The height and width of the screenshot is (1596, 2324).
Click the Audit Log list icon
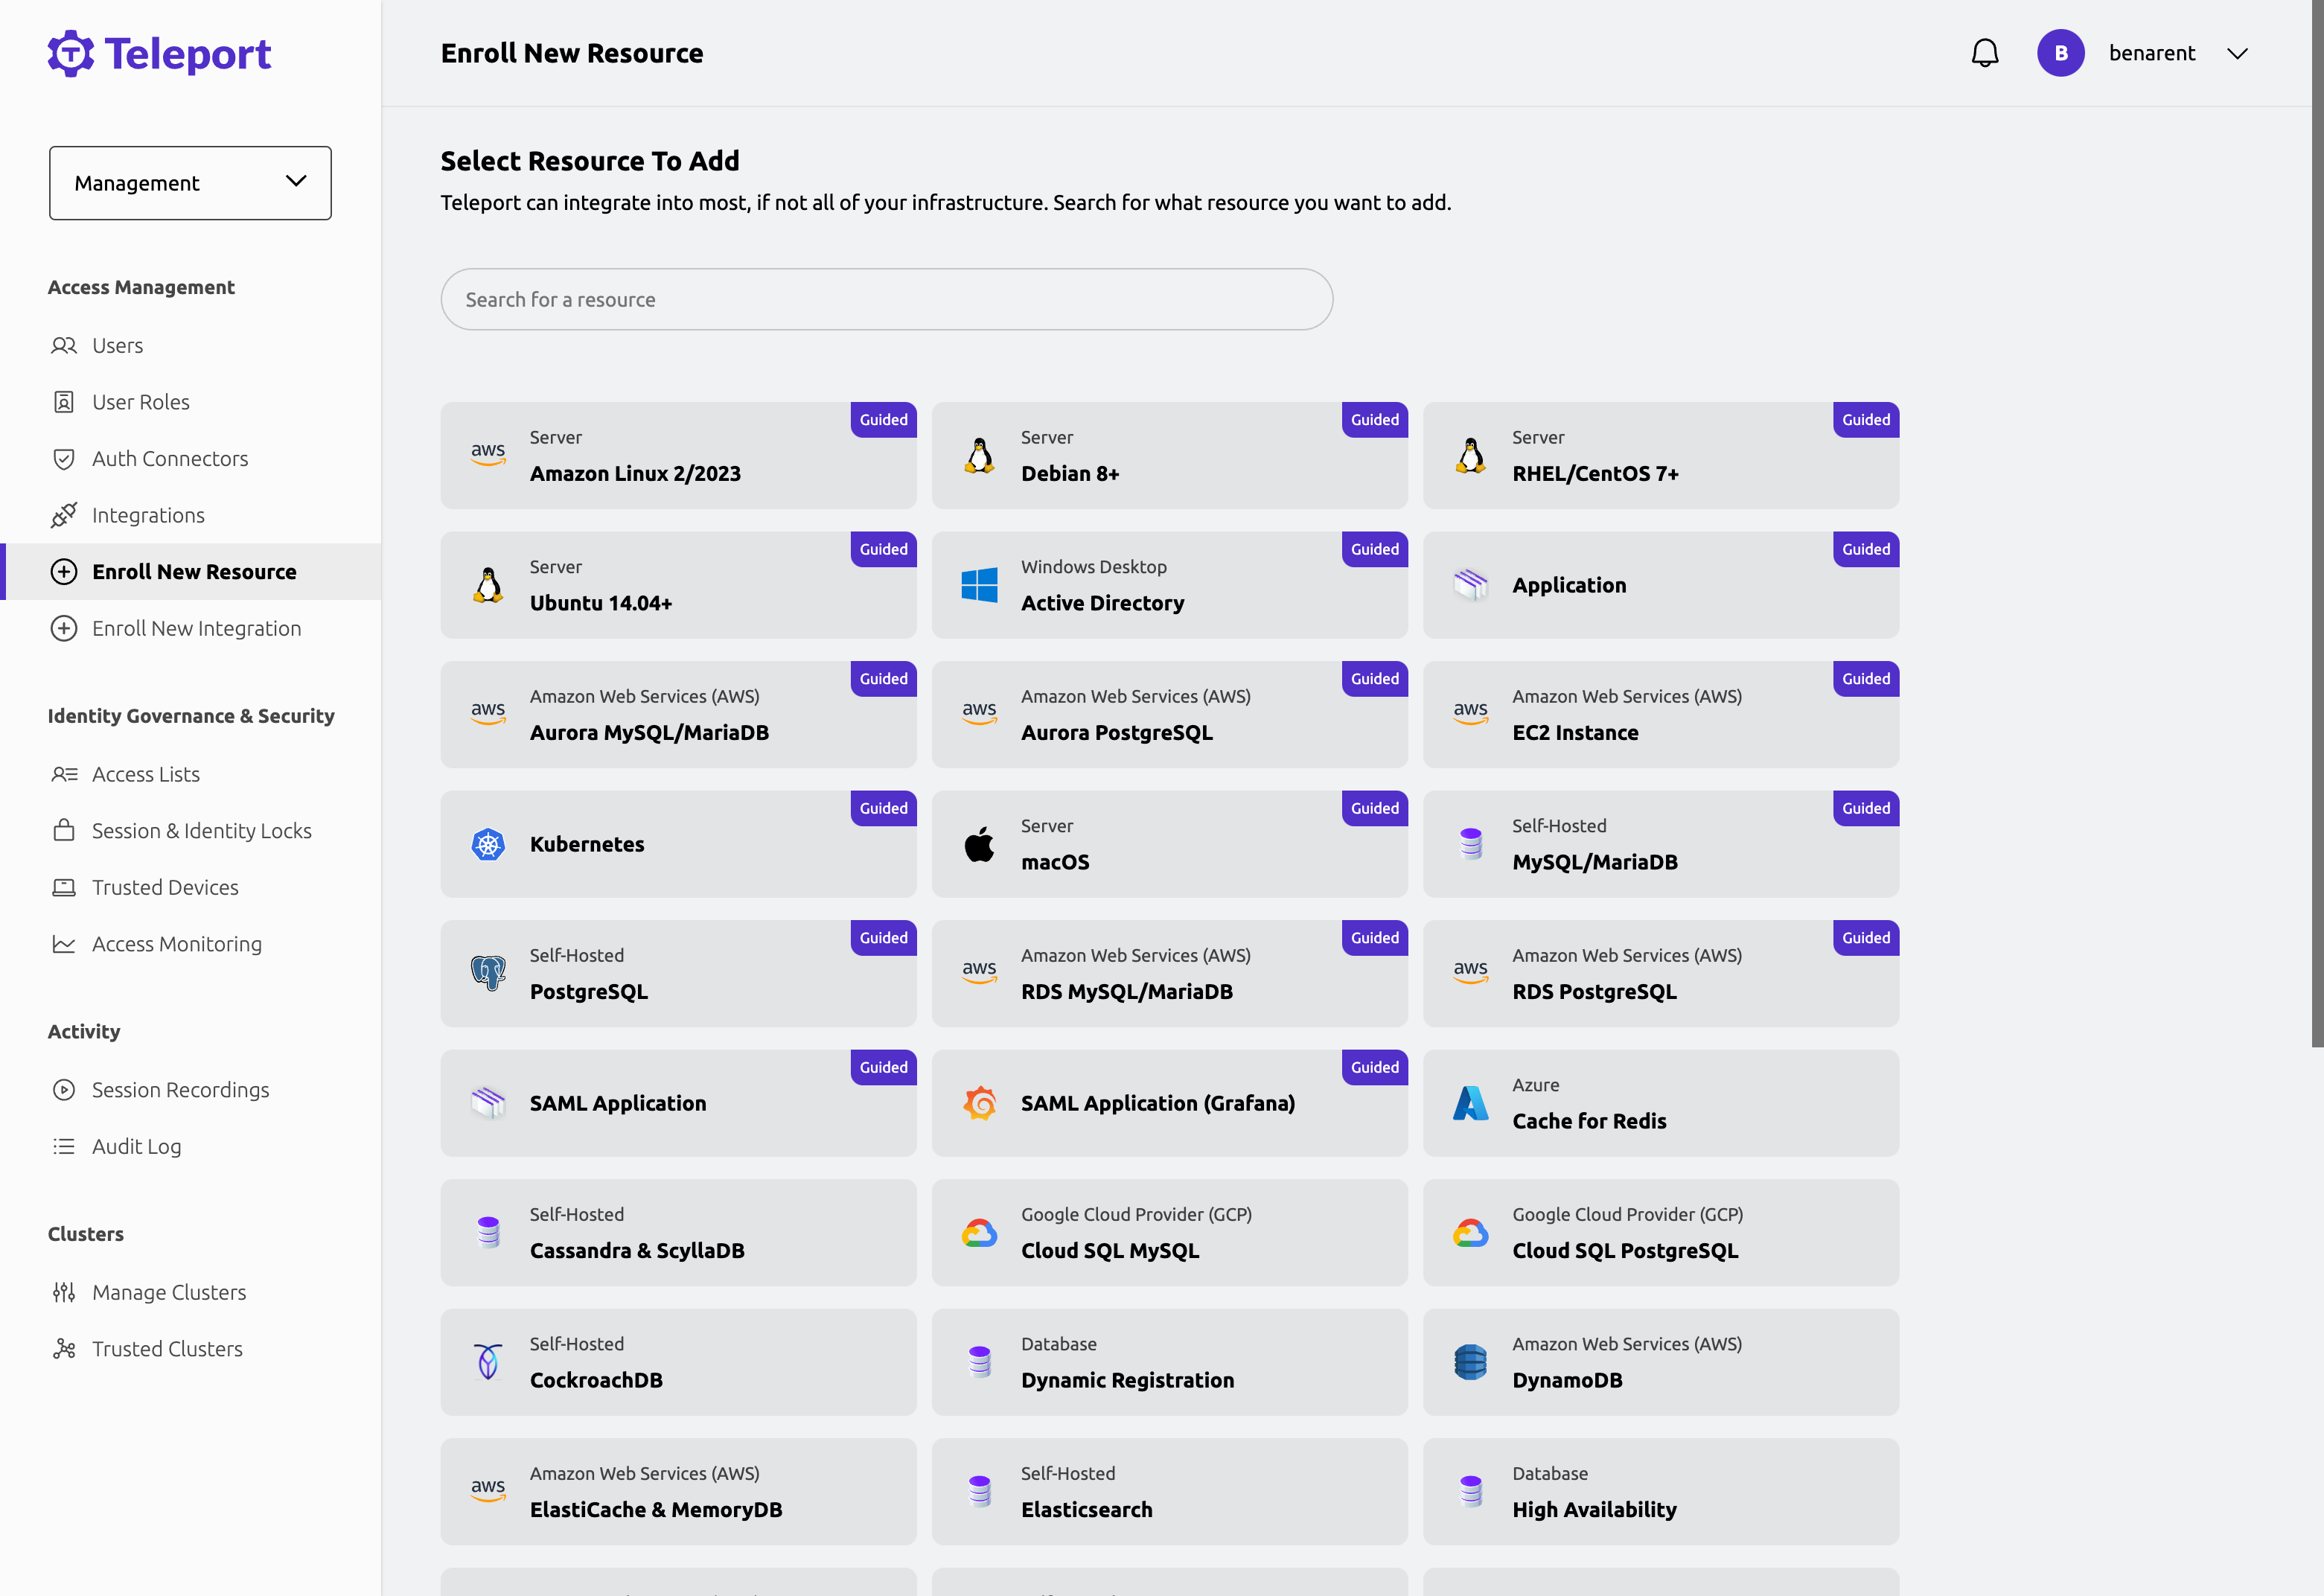[x=64, y=1147]
